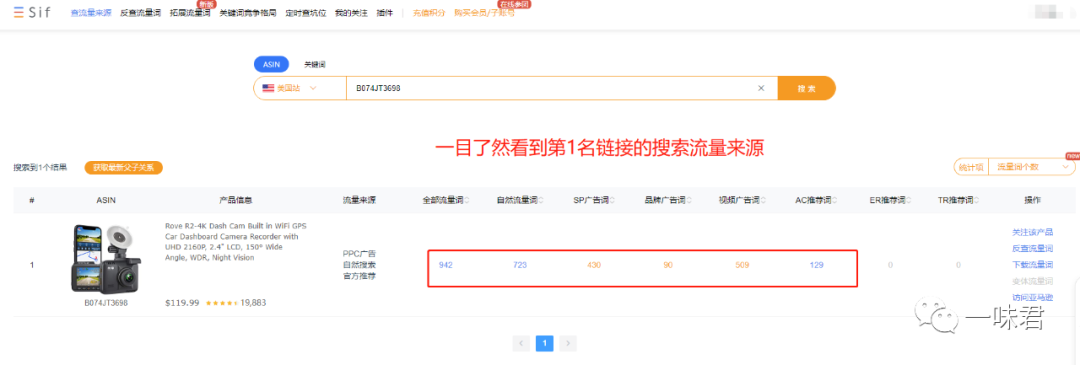Go to next page arrow
Viewport: 1080px width, 365px height.
pyautogui.click(x=568, y=343)
